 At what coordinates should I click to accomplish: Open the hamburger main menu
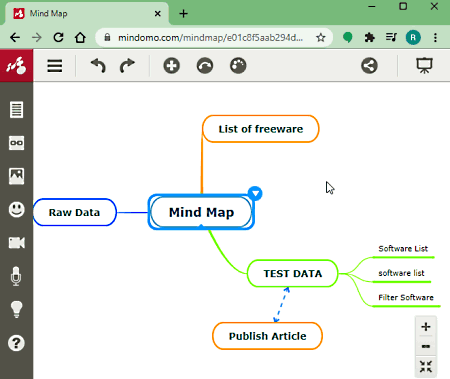coord(55,66)
